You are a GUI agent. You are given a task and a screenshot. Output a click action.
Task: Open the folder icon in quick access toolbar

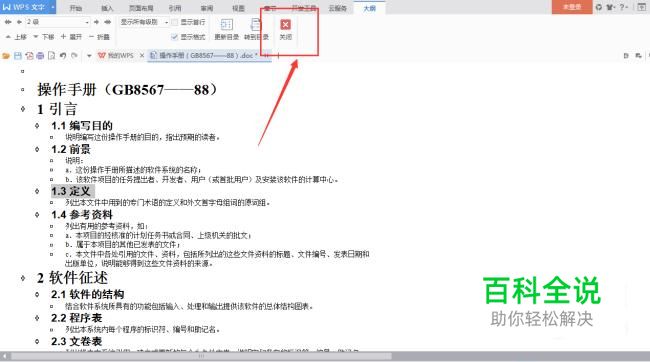(x=6, y=56)
